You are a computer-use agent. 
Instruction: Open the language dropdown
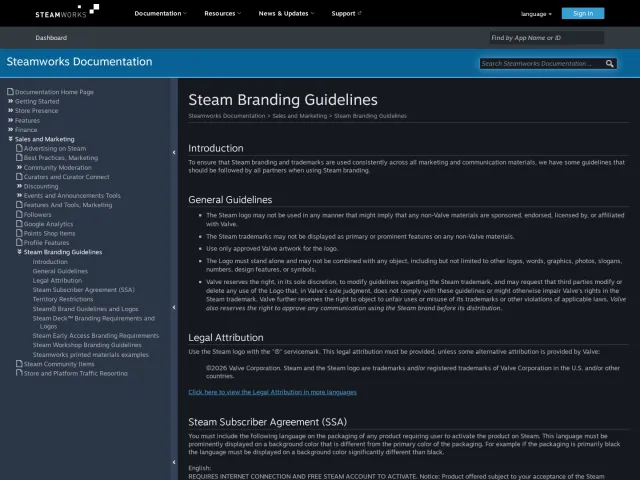point(536,14)
